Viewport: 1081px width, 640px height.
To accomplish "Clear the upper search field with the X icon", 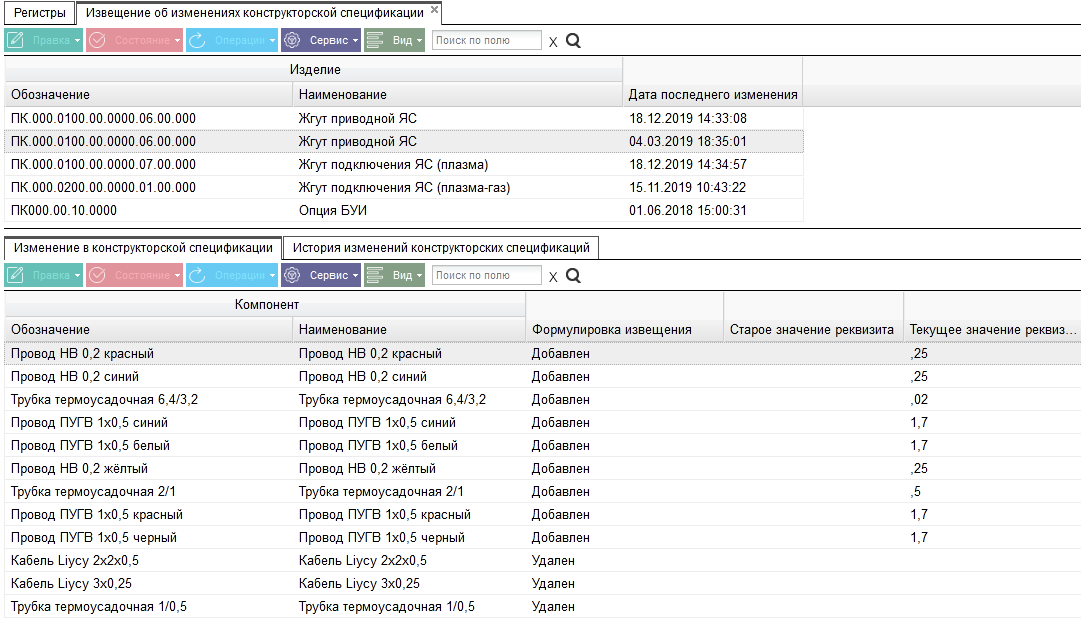I will pyautogui.click(x=553, y=42).
